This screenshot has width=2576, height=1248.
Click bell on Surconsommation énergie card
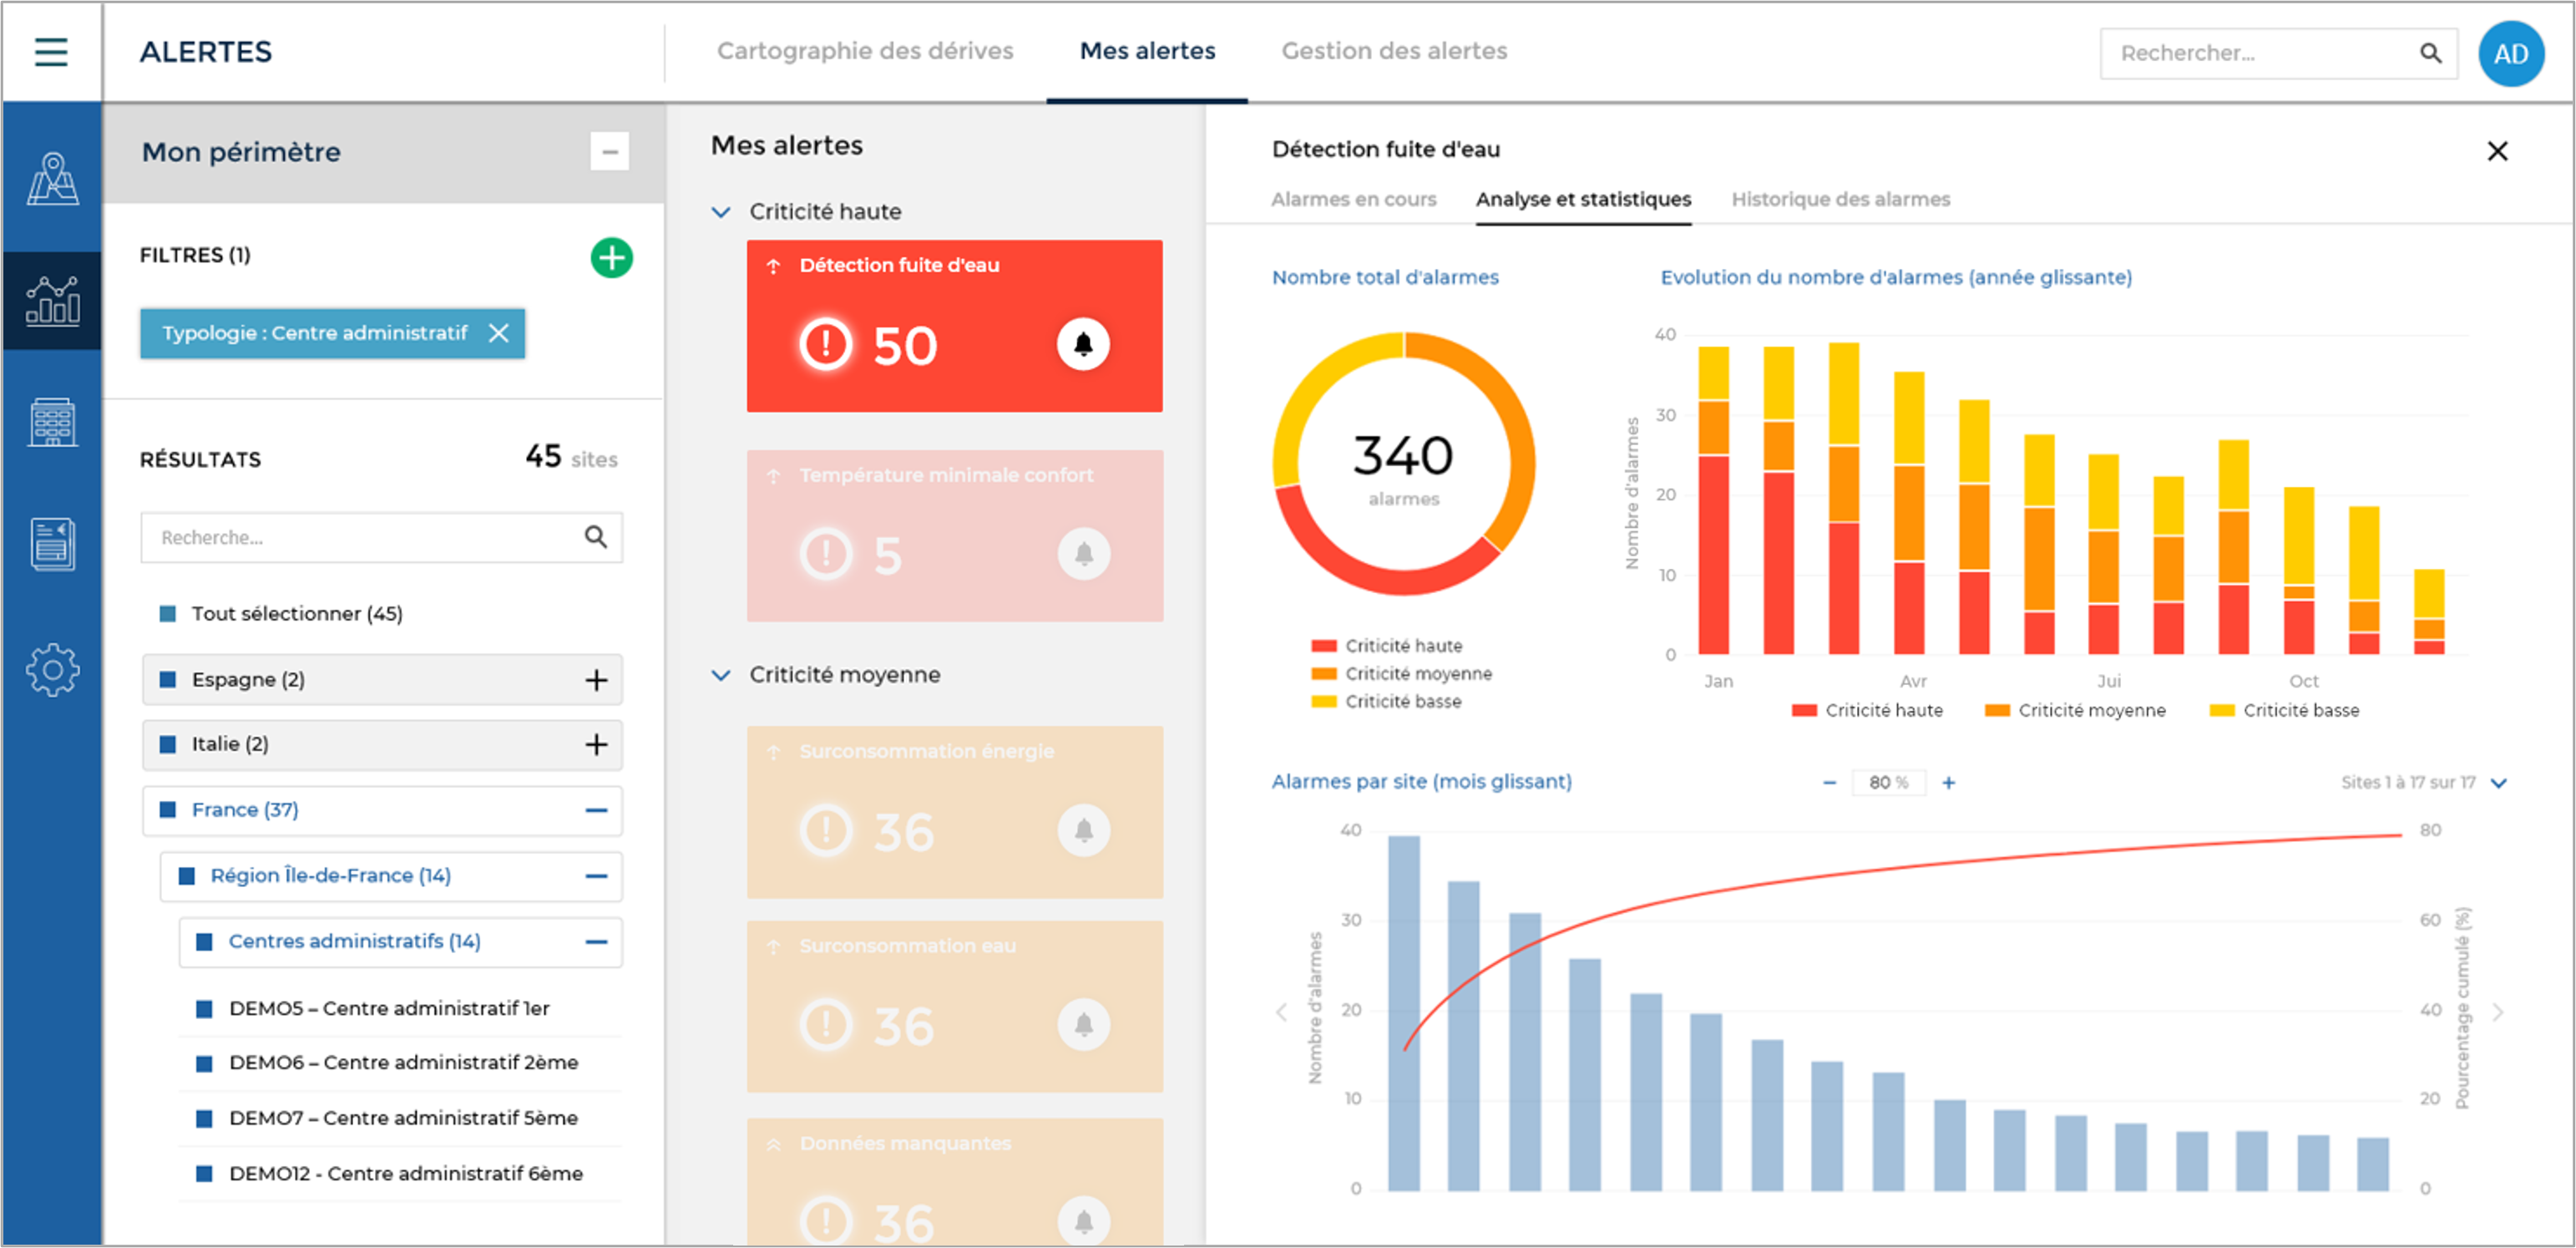tap(1083, 830)
